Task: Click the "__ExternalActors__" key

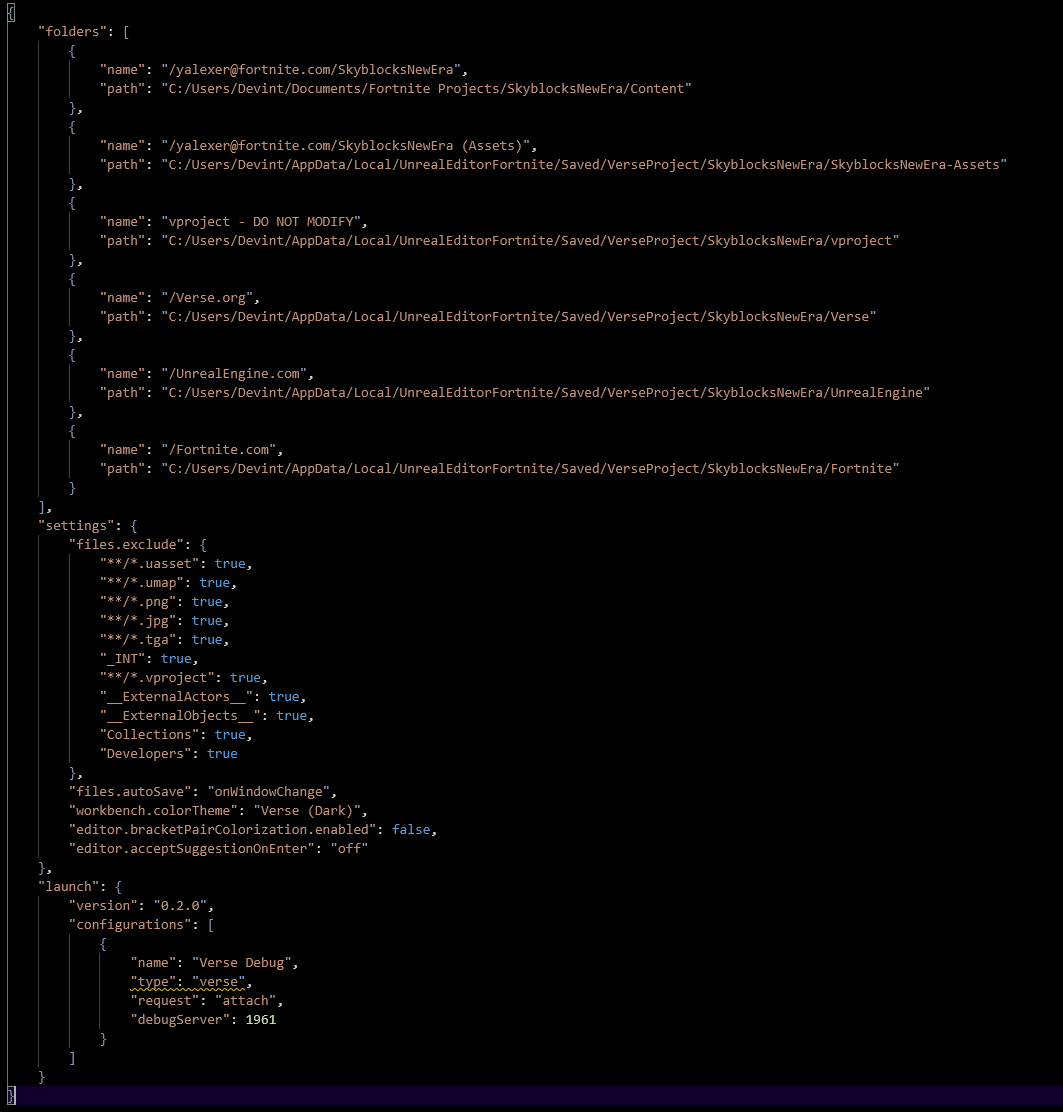Action: (177, 696)
